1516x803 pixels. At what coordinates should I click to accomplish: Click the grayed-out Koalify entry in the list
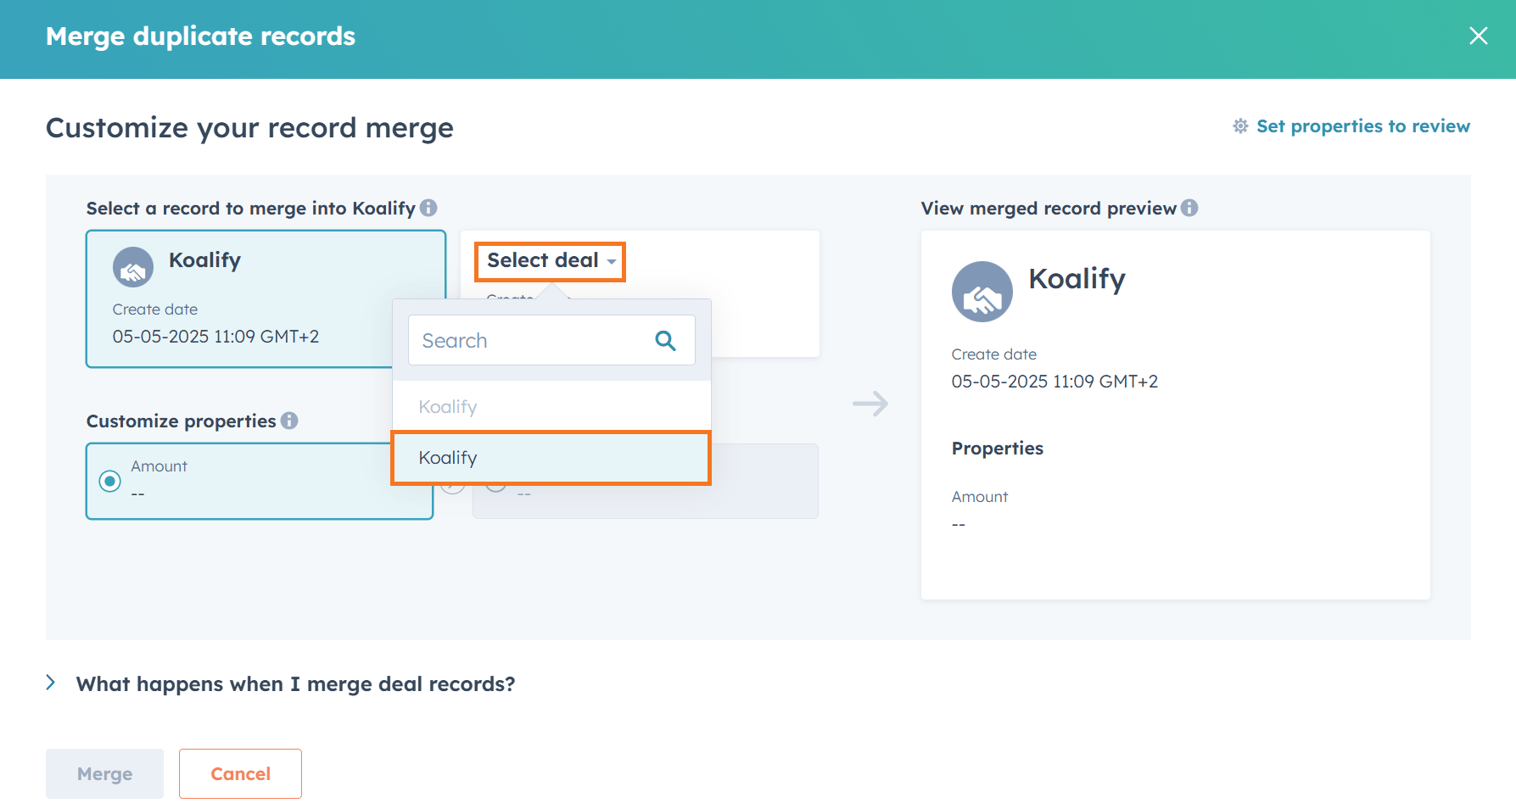point(448,406)
